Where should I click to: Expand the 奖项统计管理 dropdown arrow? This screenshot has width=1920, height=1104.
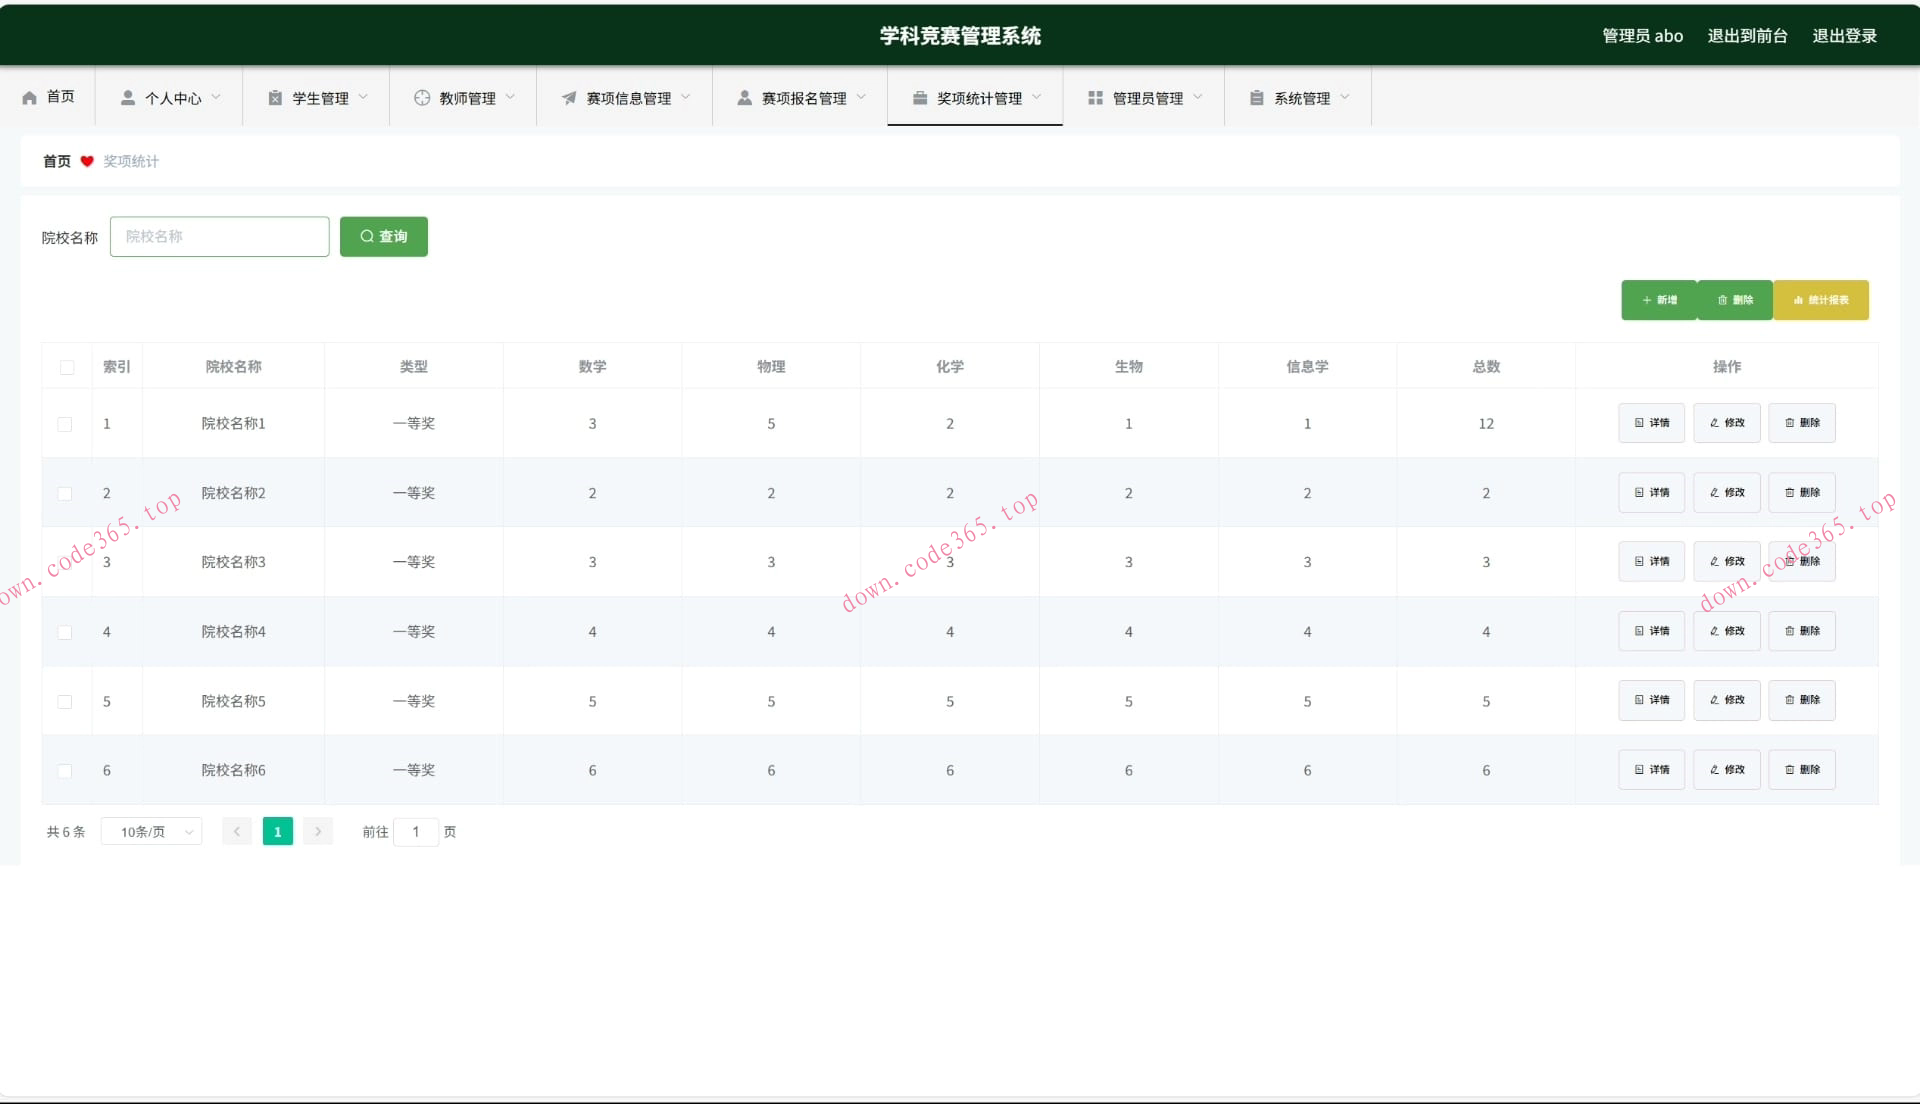point(1037,97)
